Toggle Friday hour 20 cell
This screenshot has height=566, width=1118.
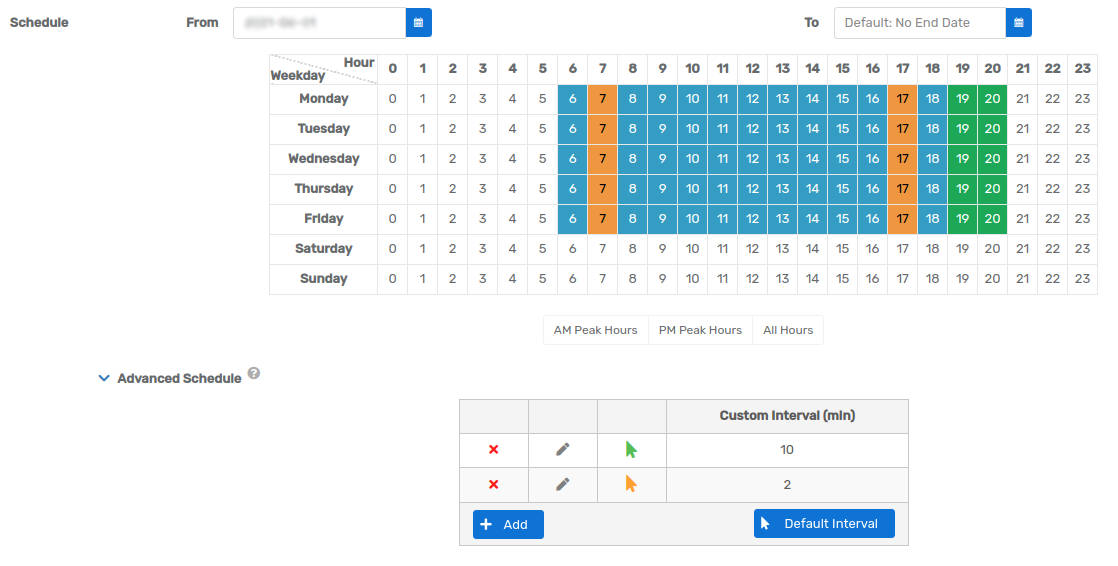tap(993, 219)
